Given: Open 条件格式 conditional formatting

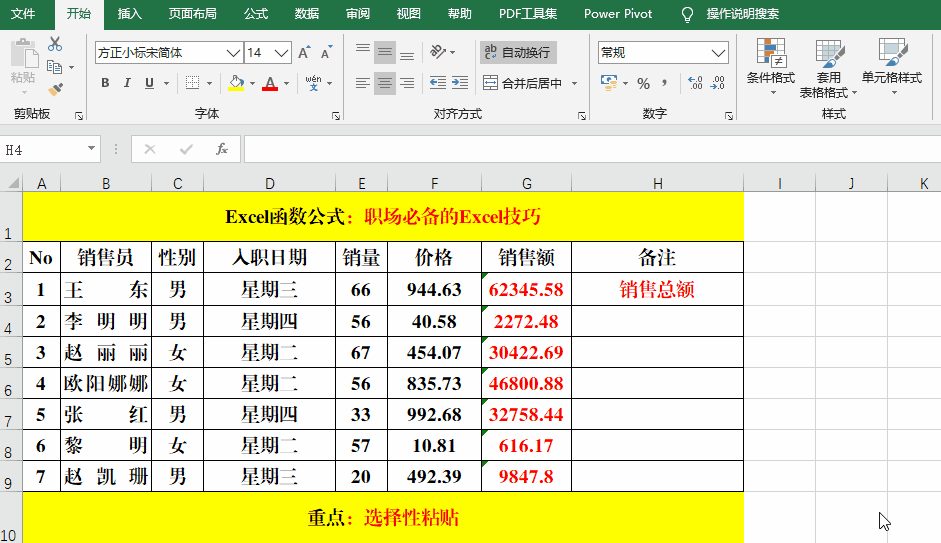Looking at the screenshot, I should pos(771,67).
